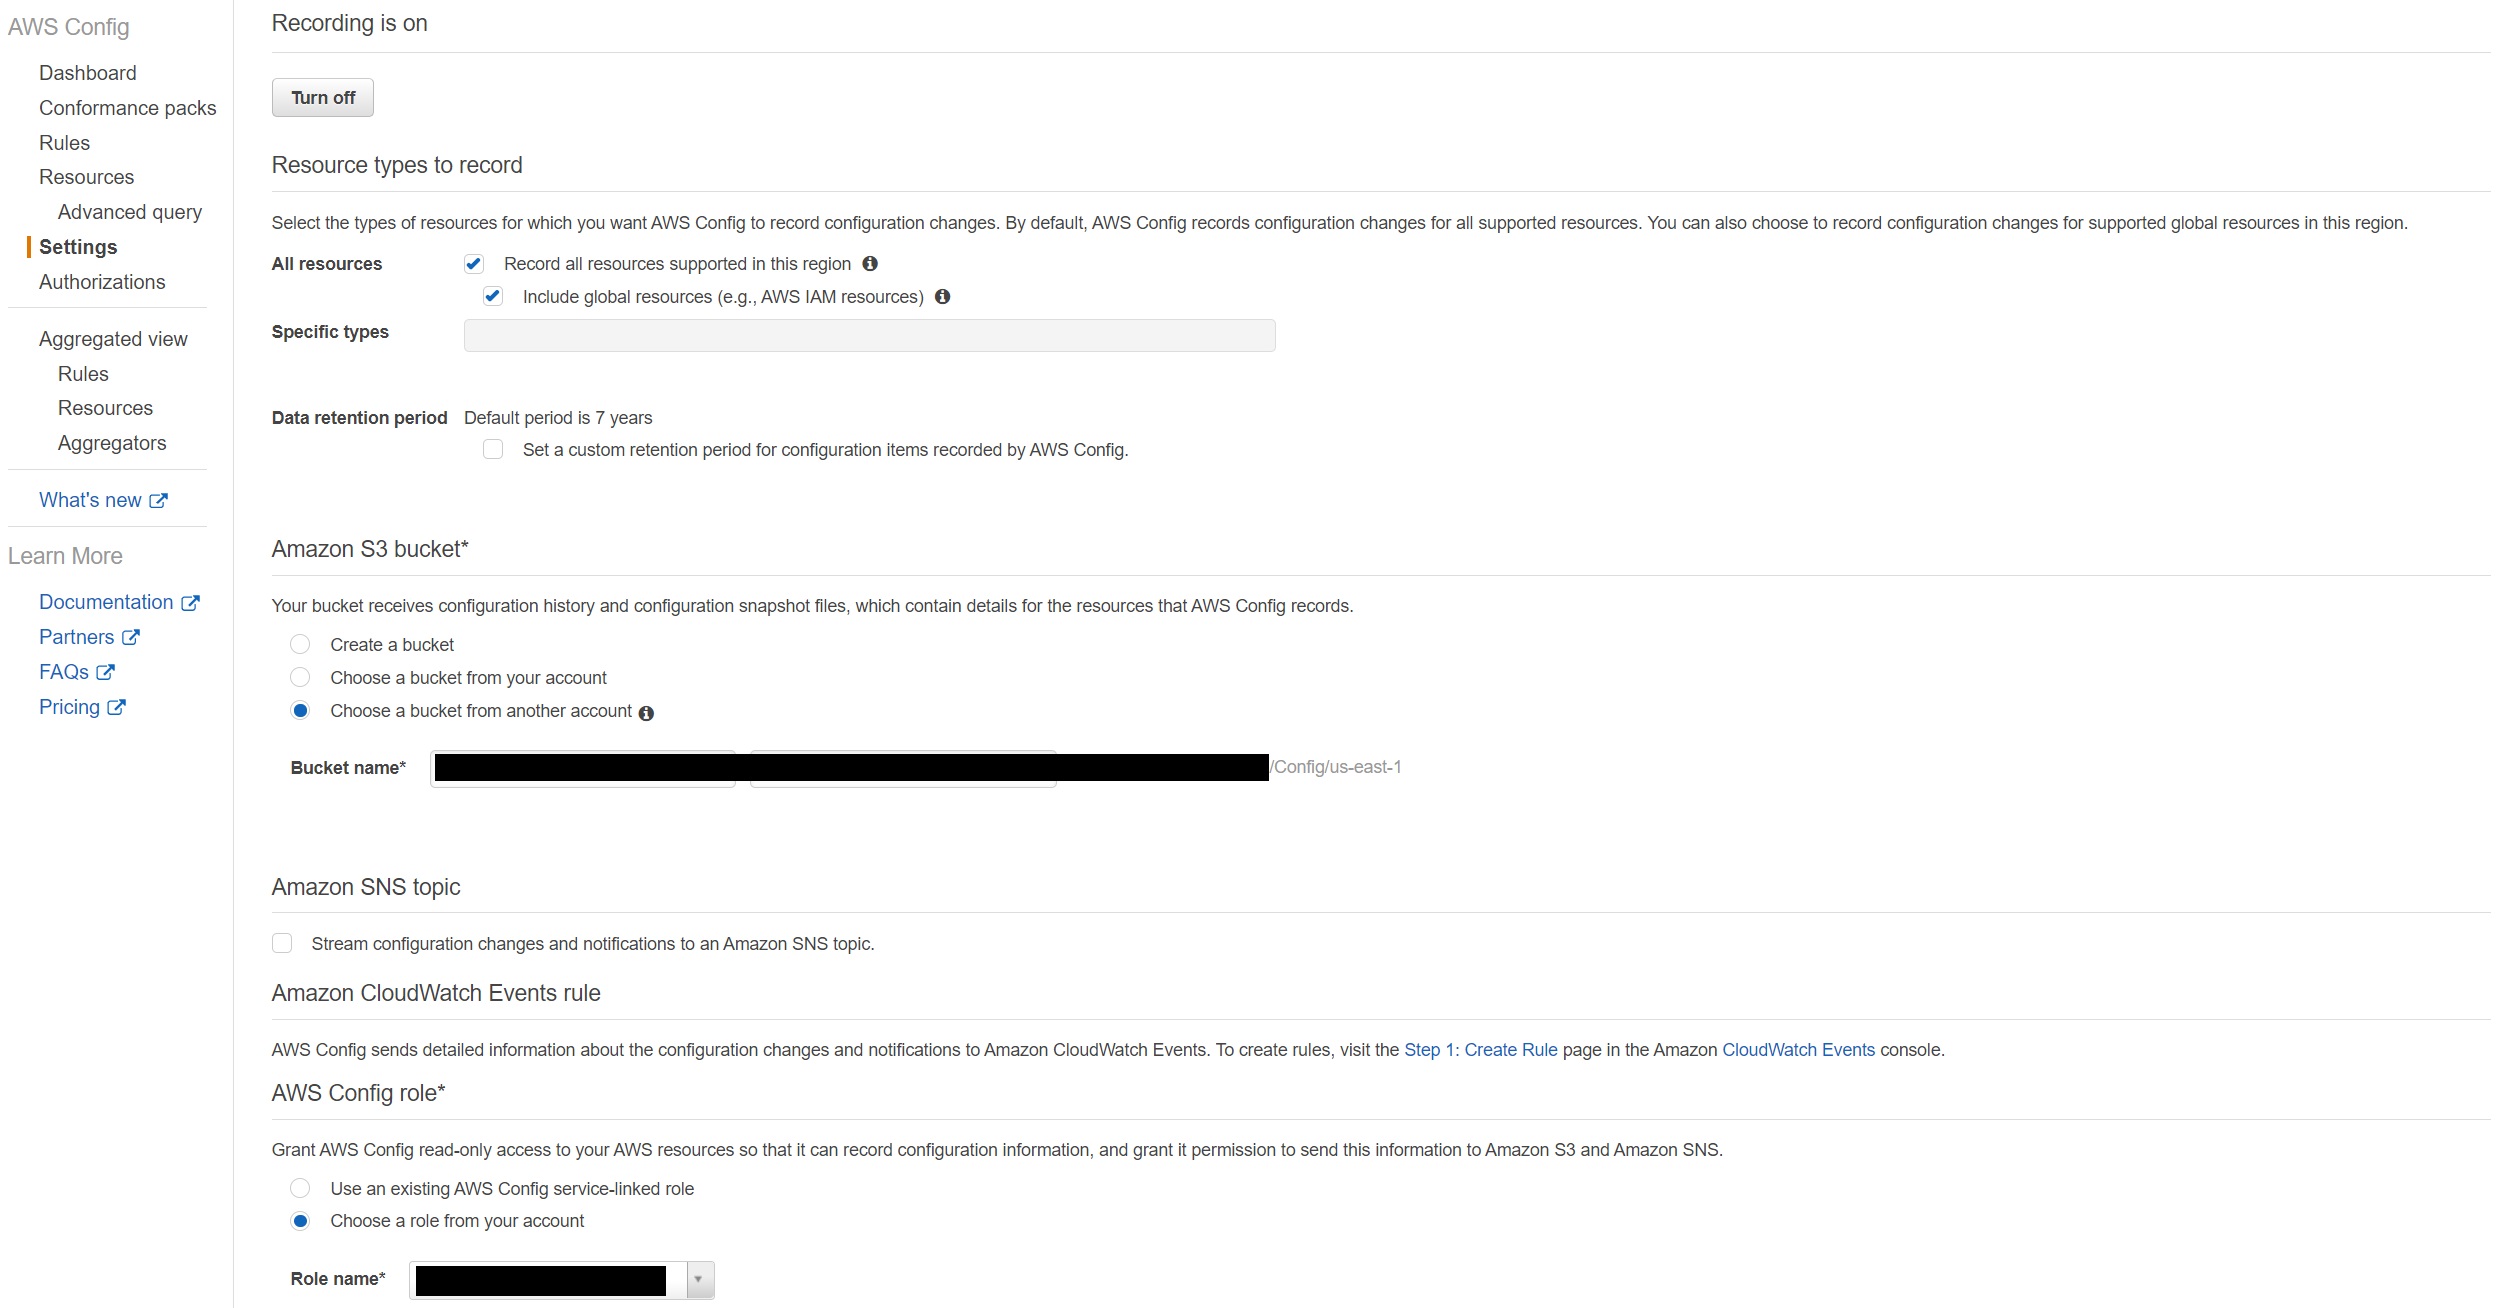Click external link icon beside What's new
The width and height of the screenshot is (2505, 1308).
[158, 501]
